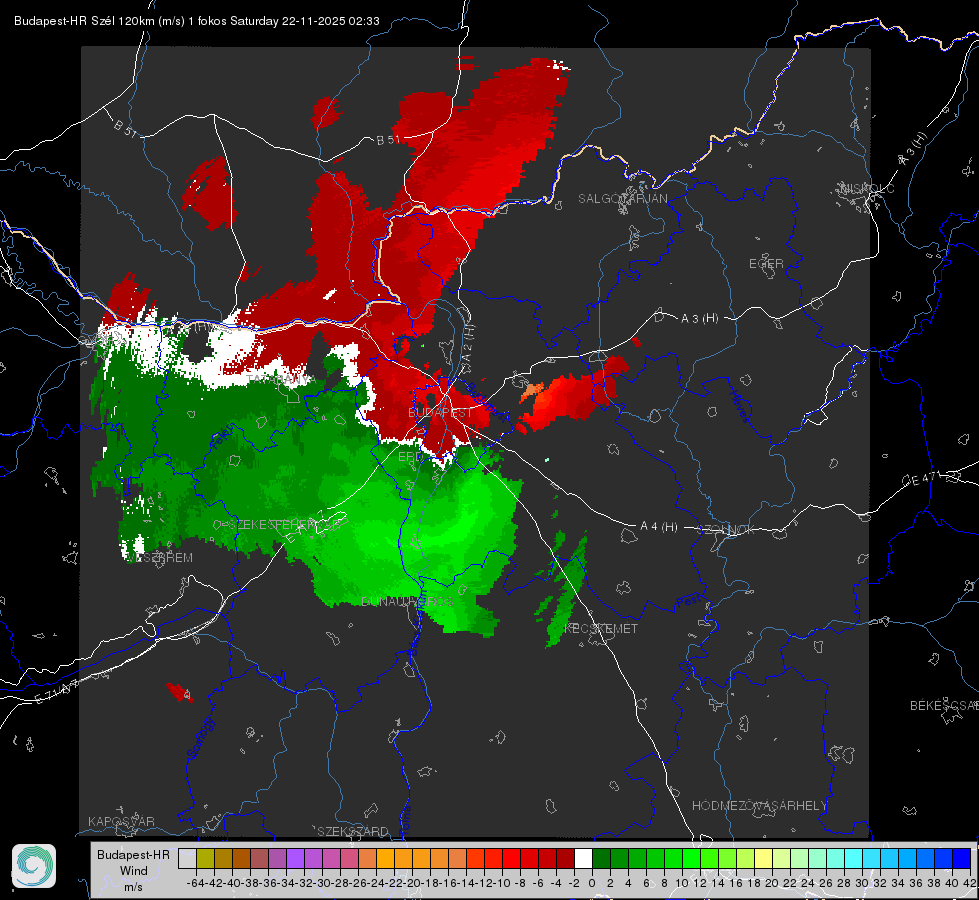Click the teal swirl logo icon
979x900 pixels.
[x=34, y=866]
